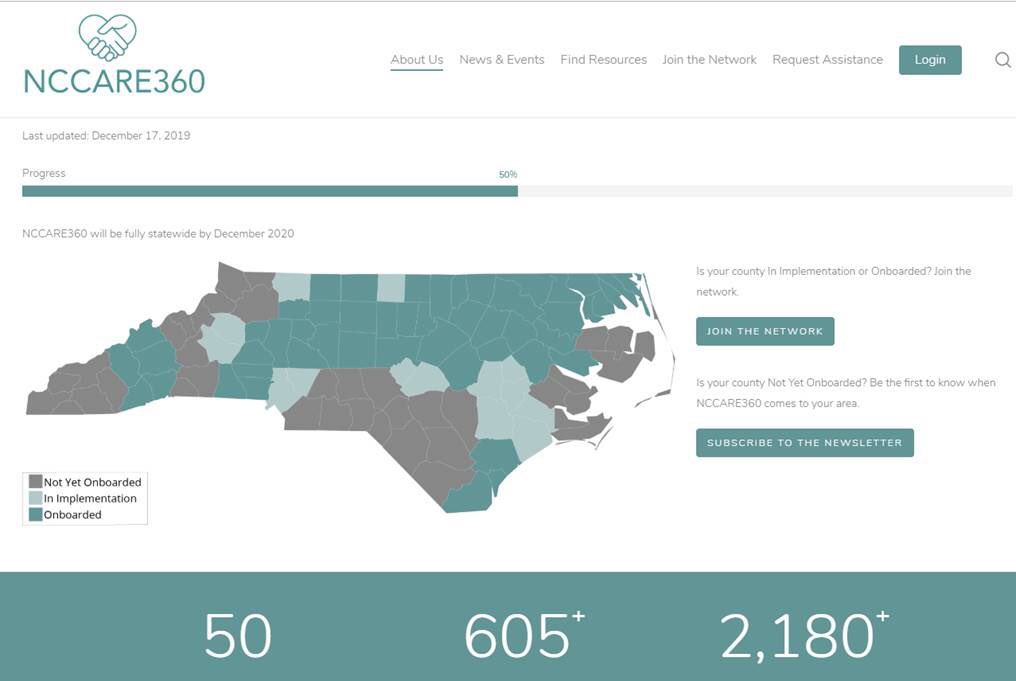Image resolution: width=1016 pixels, height=681 pixels.
Task: Open Request Assistance in navigation
Action: [x=827, y=60]
